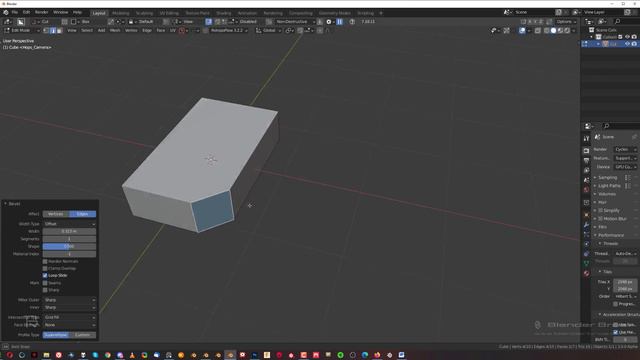Enable face select mode
This screenshot has height=360, width=640.
click(x=60, y=31)
